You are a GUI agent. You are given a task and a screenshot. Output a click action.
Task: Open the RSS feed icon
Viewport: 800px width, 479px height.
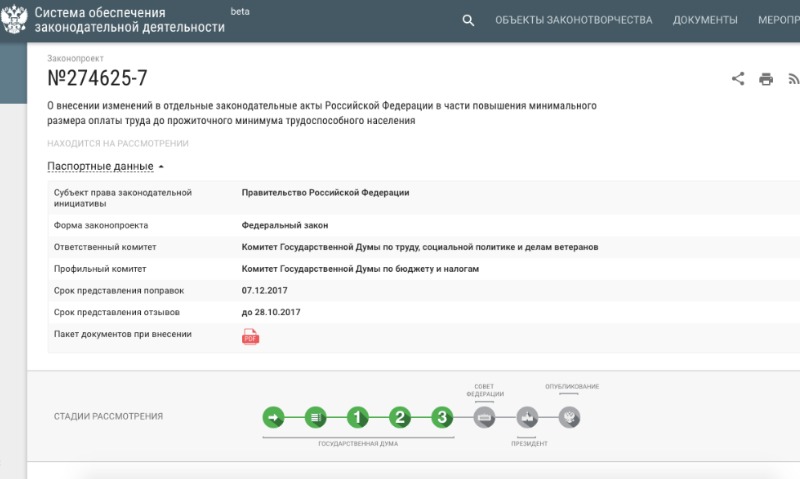(793, 79)
